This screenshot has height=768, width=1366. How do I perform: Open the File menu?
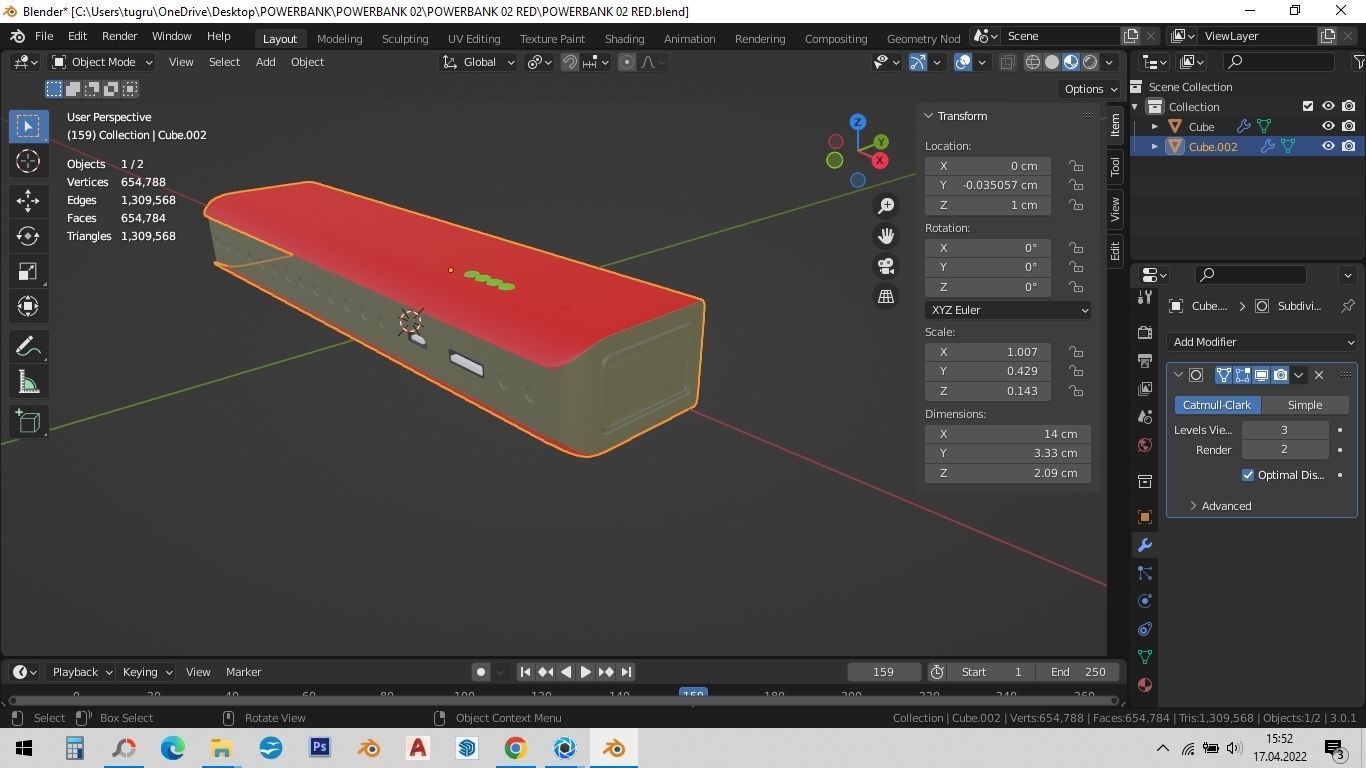[44, 36]
